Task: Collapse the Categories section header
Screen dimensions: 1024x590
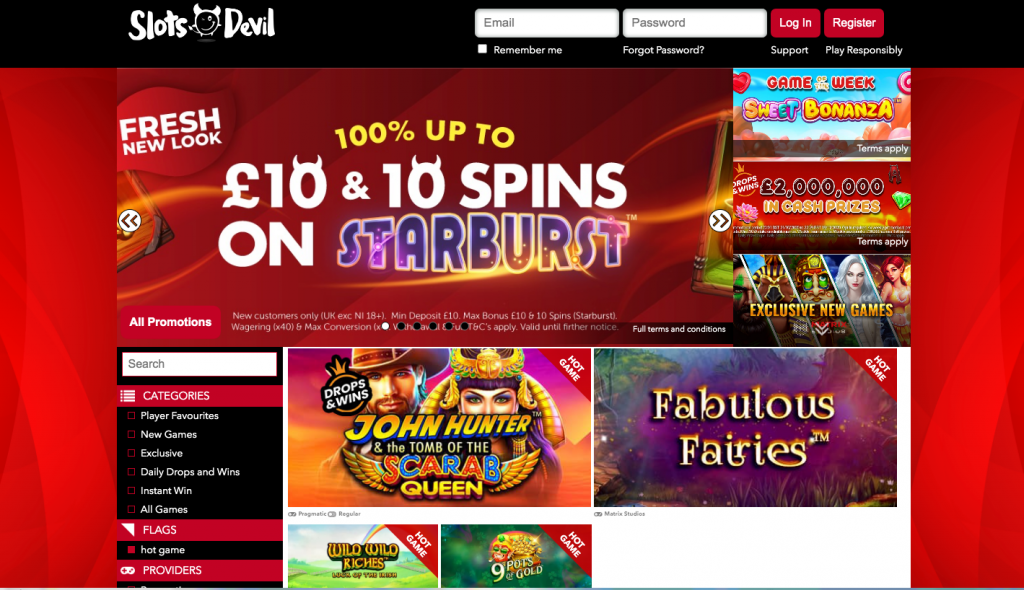Action: (x=200, y=396)
